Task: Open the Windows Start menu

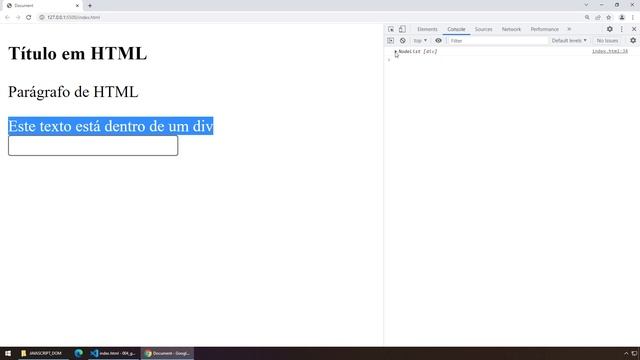Action: coord(8,353)
